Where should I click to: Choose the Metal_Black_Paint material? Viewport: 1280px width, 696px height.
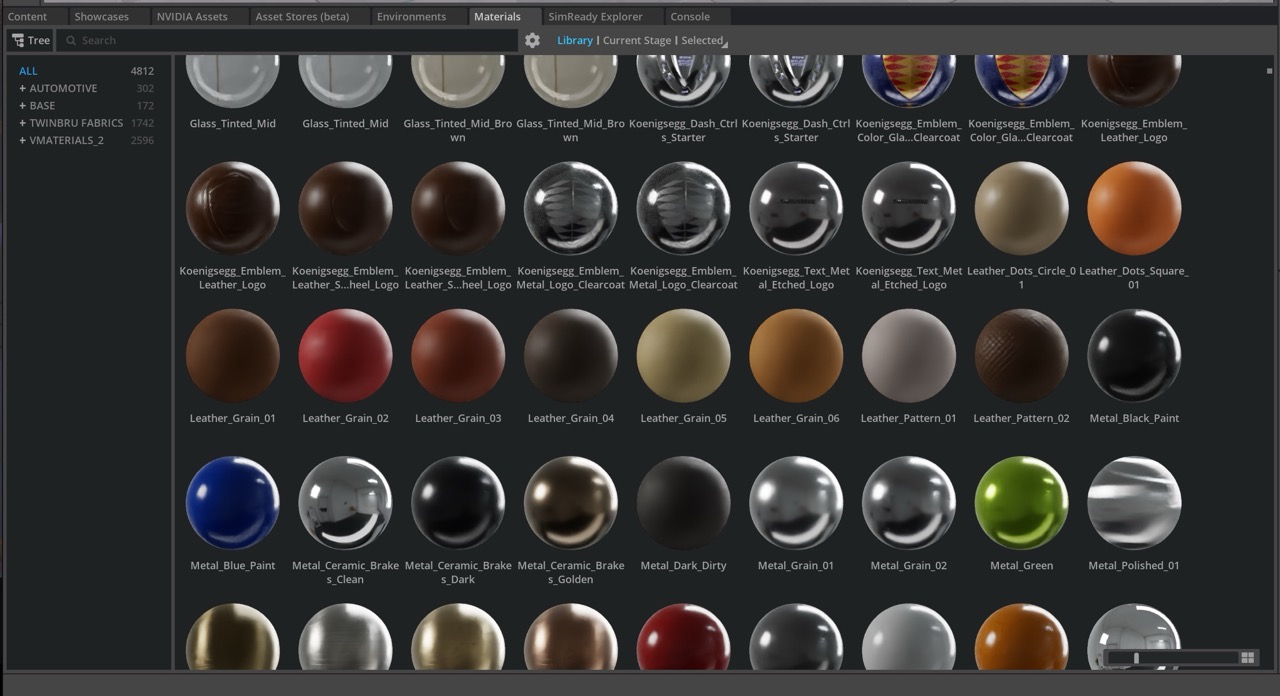click(x=1134, y=356)
